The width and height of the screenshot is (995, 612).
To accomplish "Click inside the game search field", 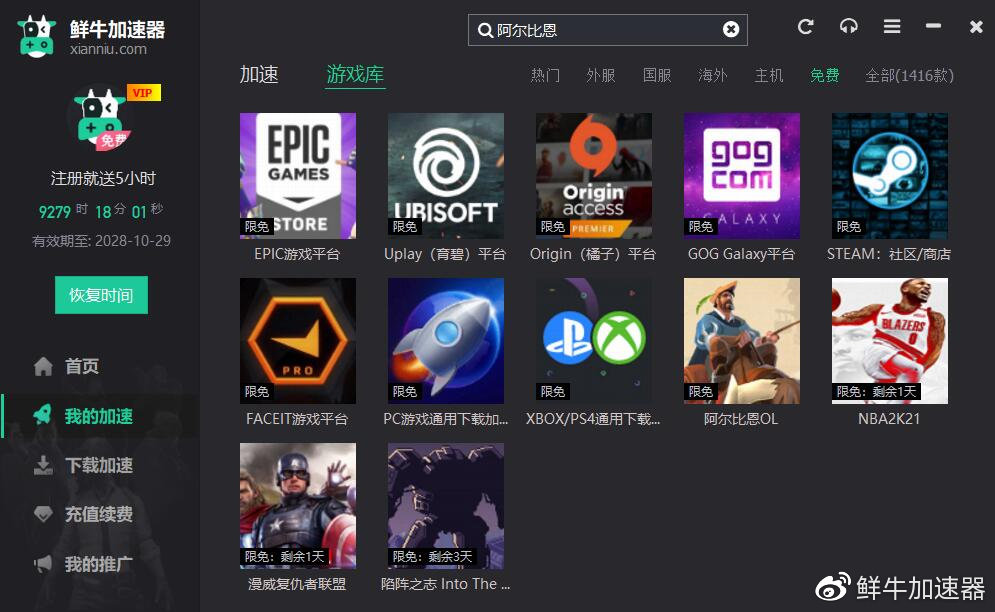I will [605, 30].
